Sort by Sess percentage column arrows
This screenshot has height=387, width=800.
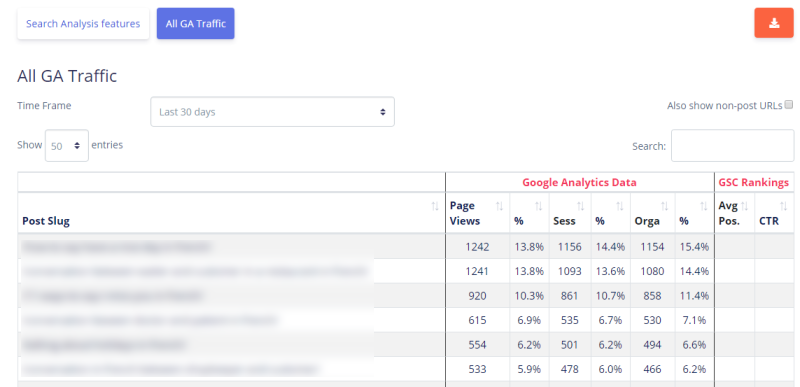(619, 206)
